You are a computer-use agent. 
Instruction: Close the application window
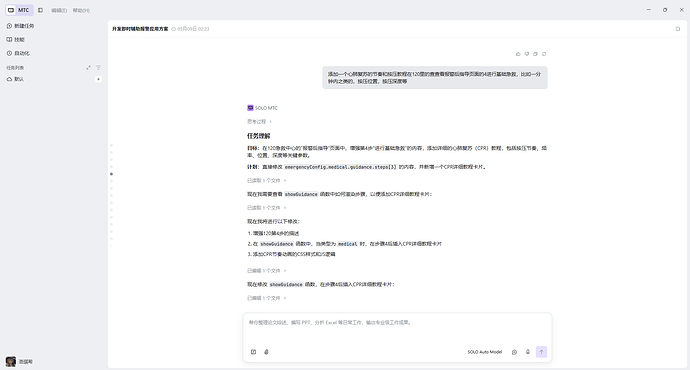[682, 10]
